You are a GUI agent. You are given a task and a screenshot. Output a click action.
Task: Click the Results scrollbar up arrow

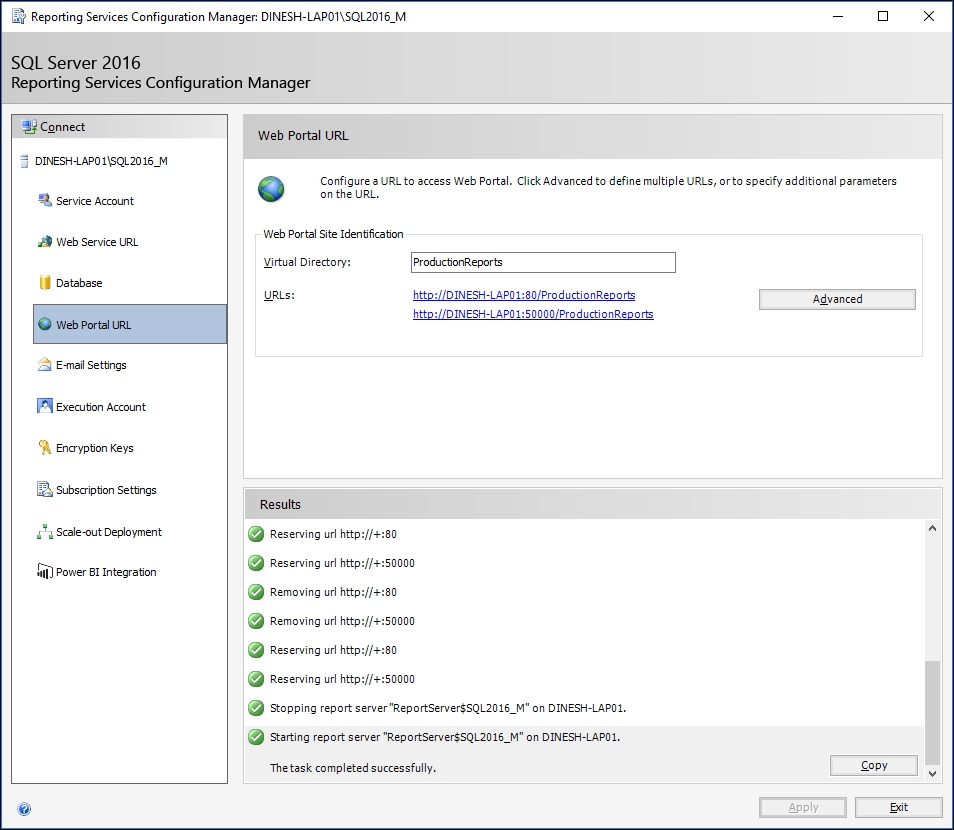coord(932,528)
